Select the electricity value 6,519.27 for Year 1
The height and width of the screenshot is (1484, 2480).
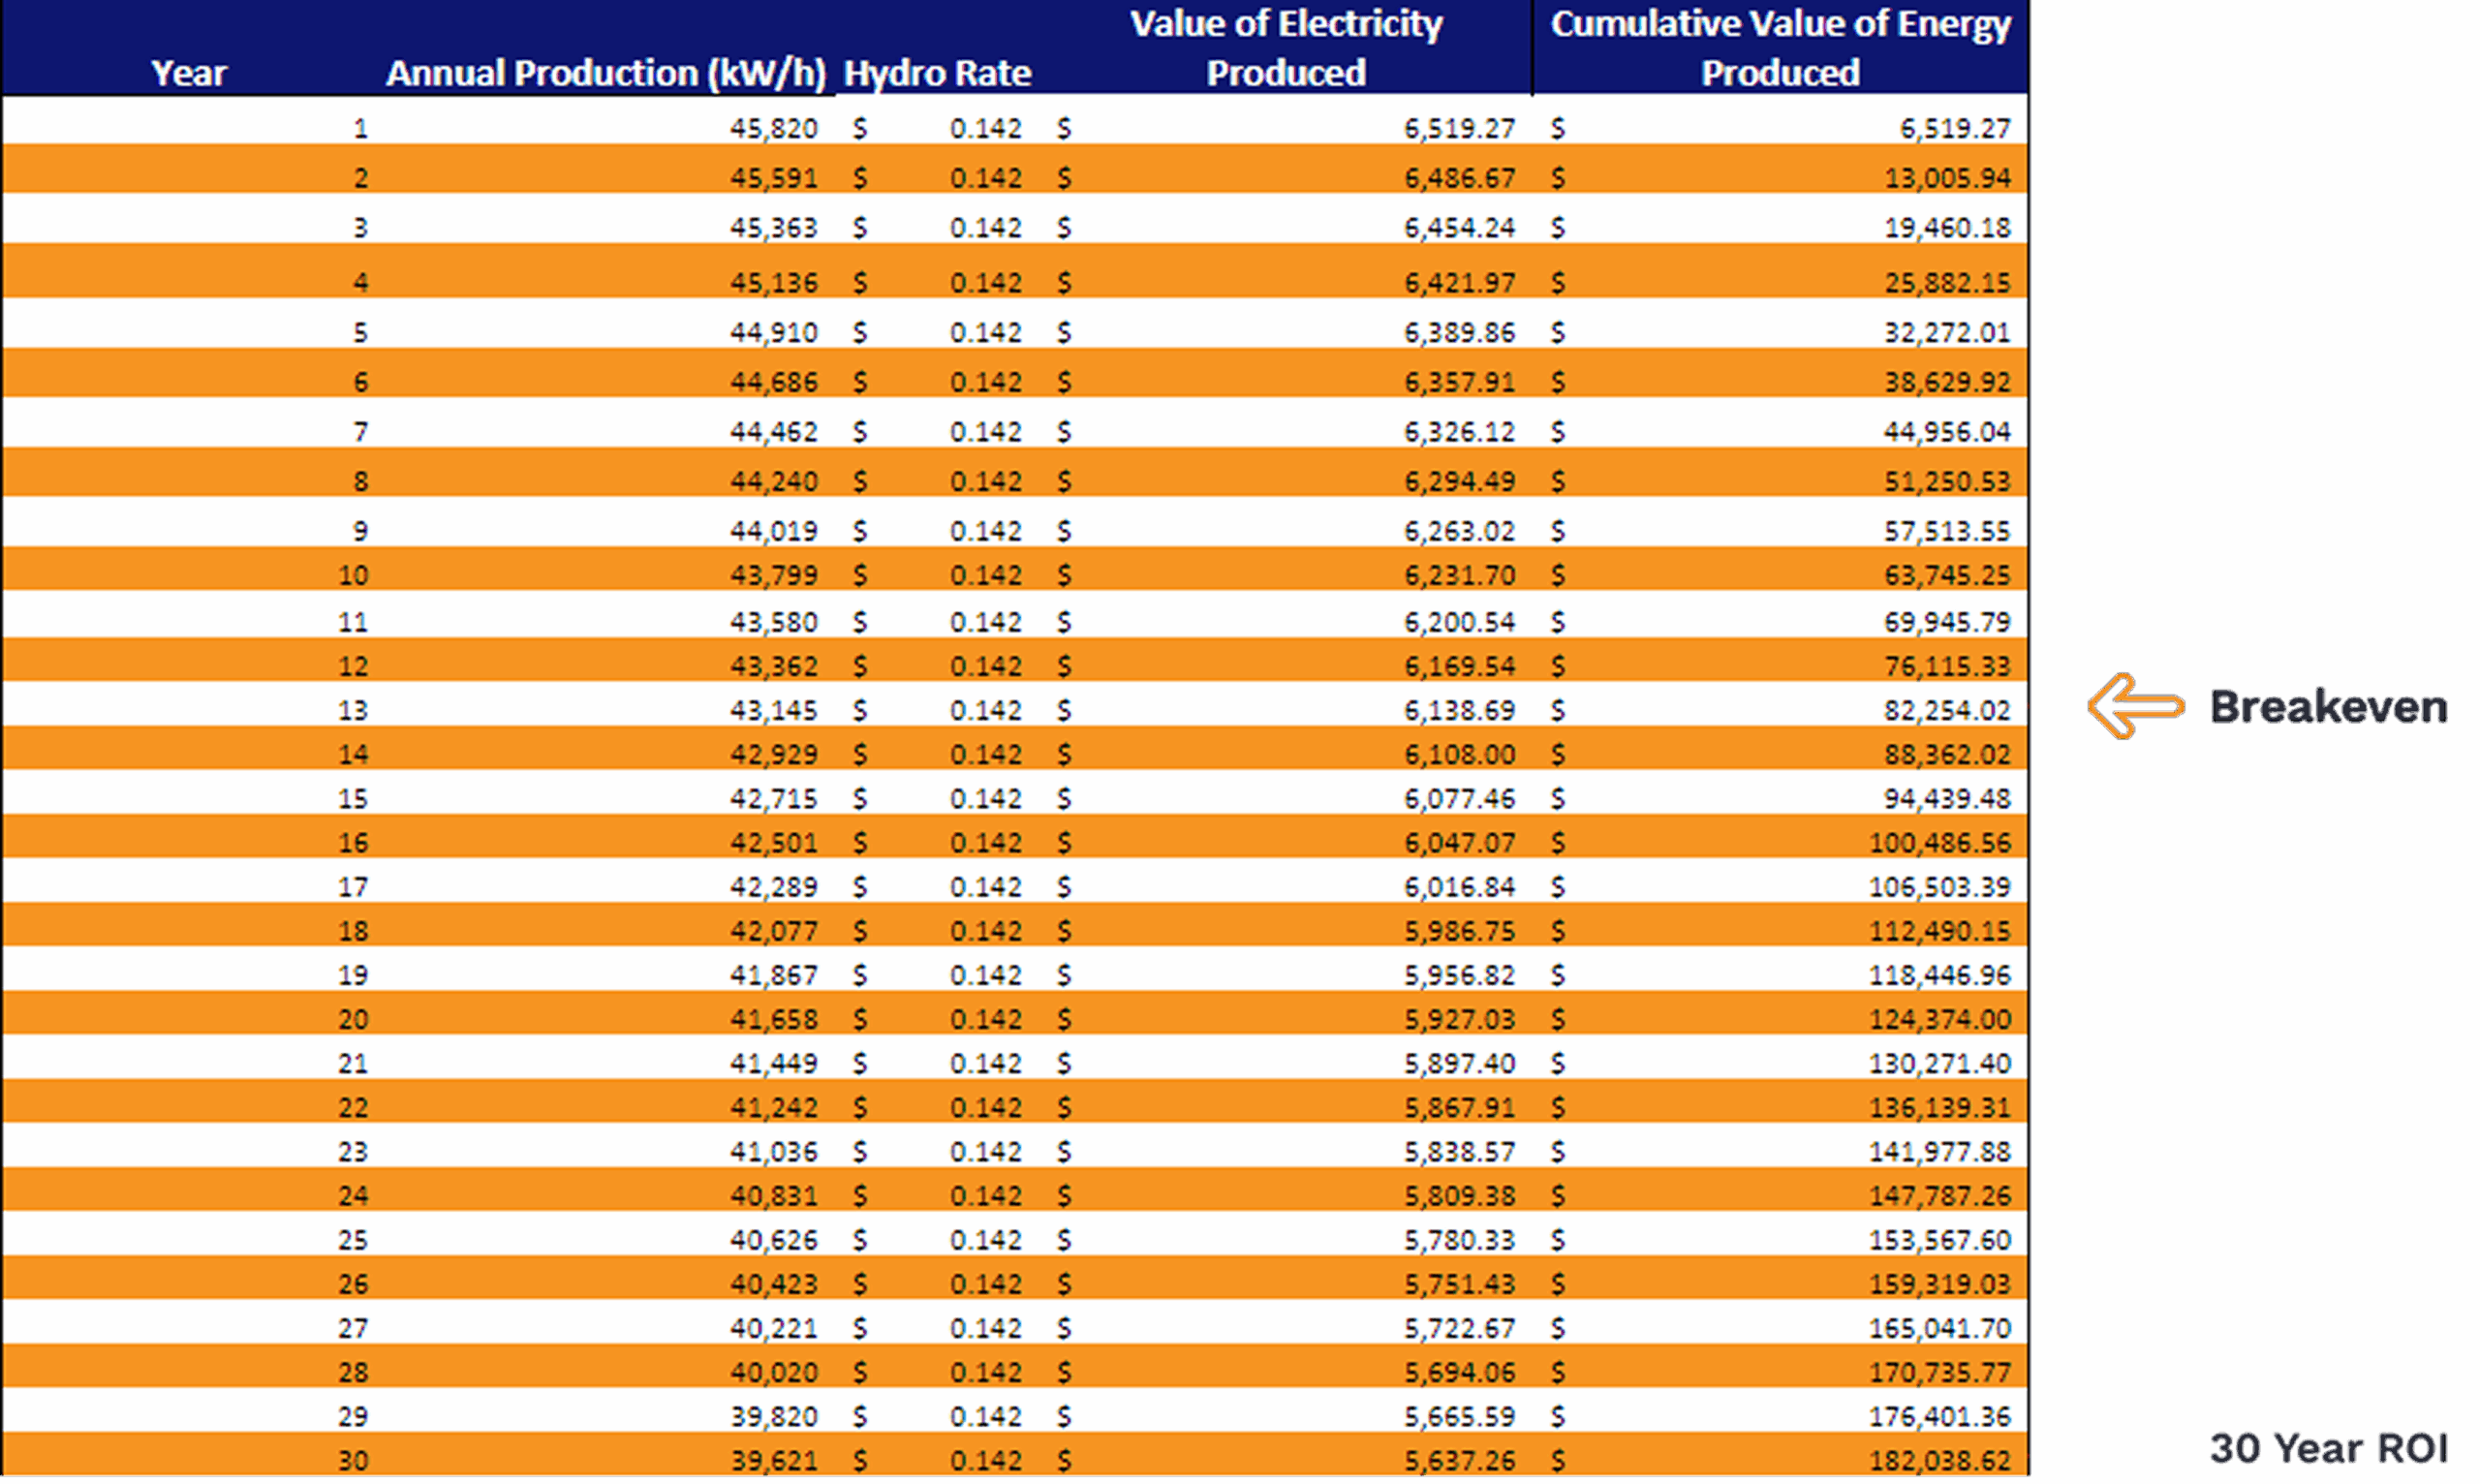[x=1459, y=128]
